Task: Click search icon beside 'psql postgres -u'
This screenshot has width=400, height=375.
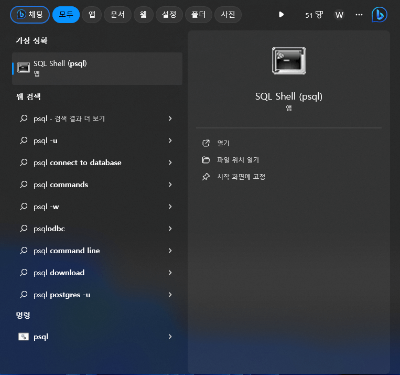Action: pyautogui.click(x=23, y=294)
